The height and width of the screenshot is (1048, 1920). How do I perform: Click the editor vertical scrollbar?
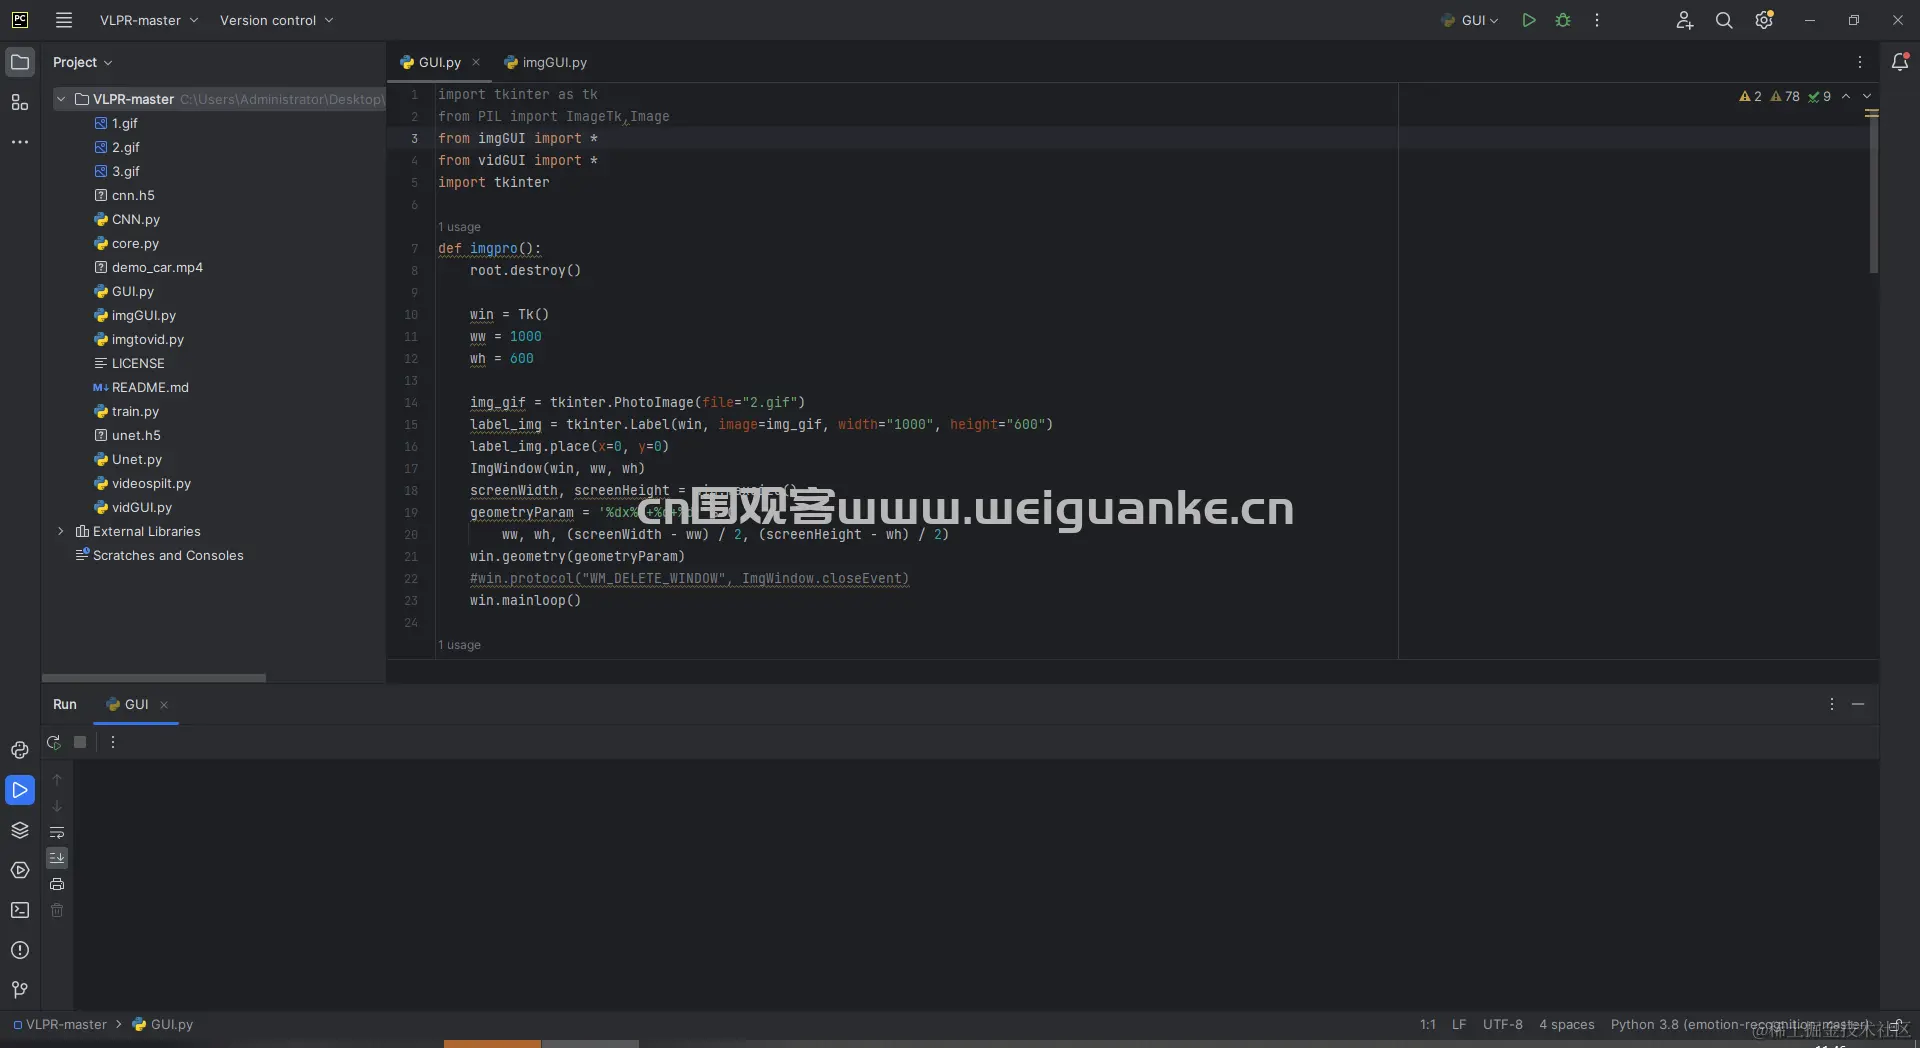point(1873,190)
